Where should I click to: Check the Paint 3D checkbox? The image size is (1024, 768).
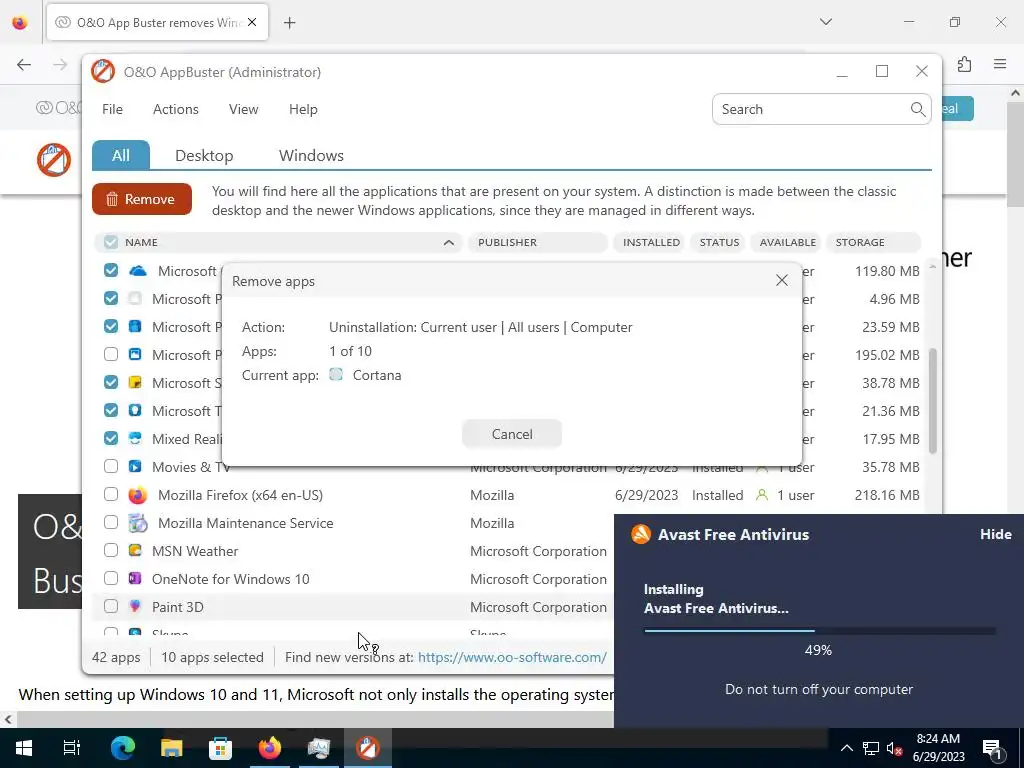[111, 606]
